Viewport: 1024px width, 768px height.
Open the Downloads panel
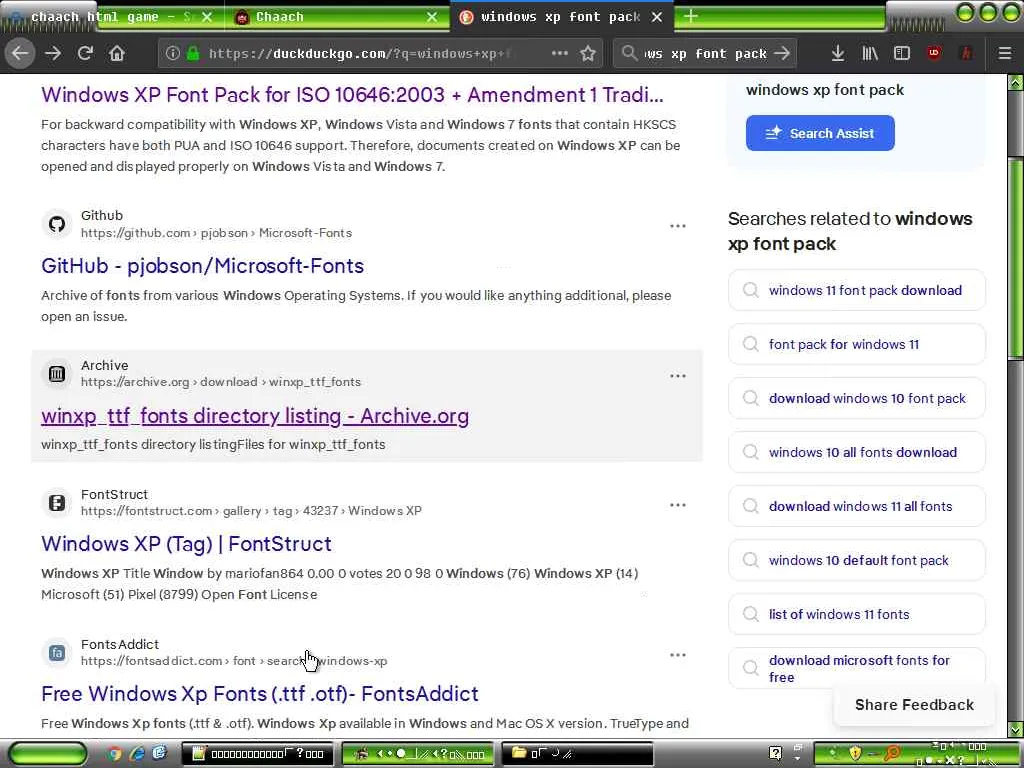pyautogui.click(x=837, y=53)
